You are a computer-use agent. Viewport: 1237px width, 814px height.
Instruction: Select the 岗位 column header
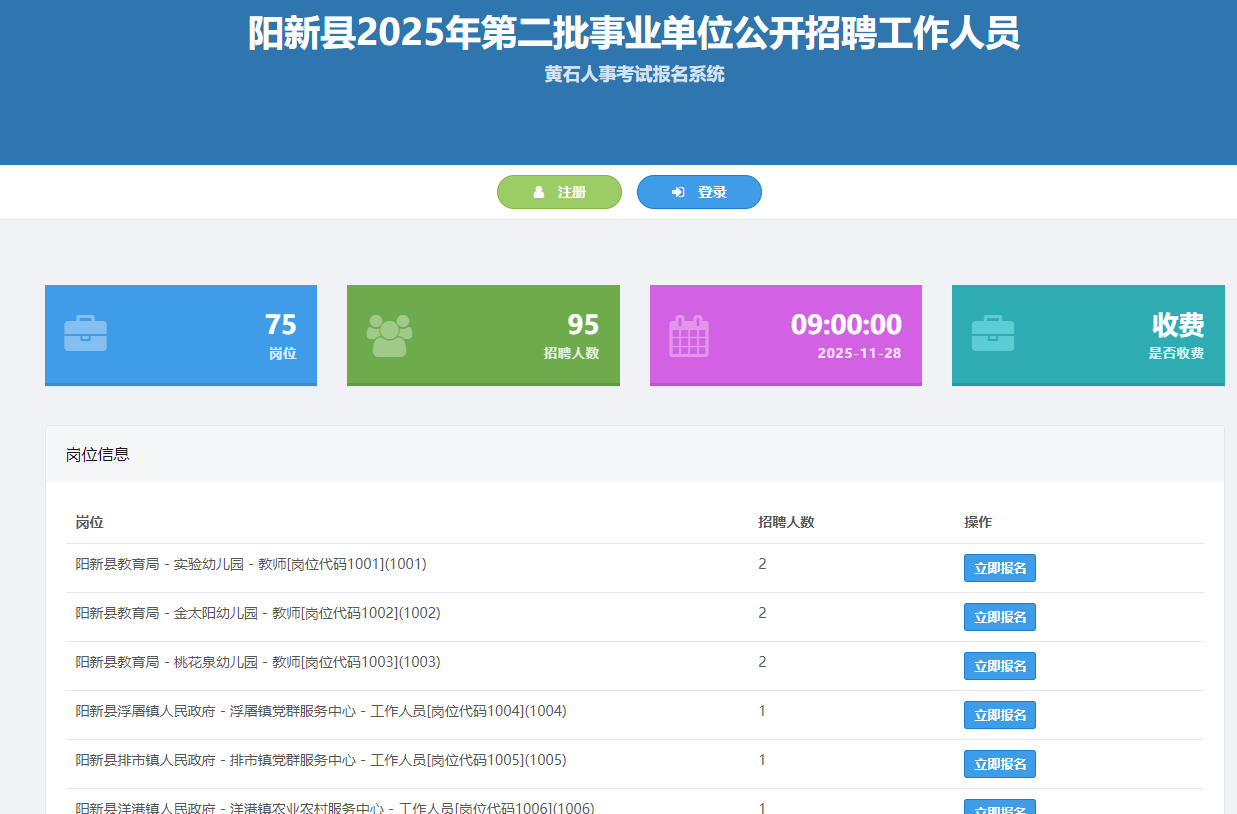pos(89,522)
